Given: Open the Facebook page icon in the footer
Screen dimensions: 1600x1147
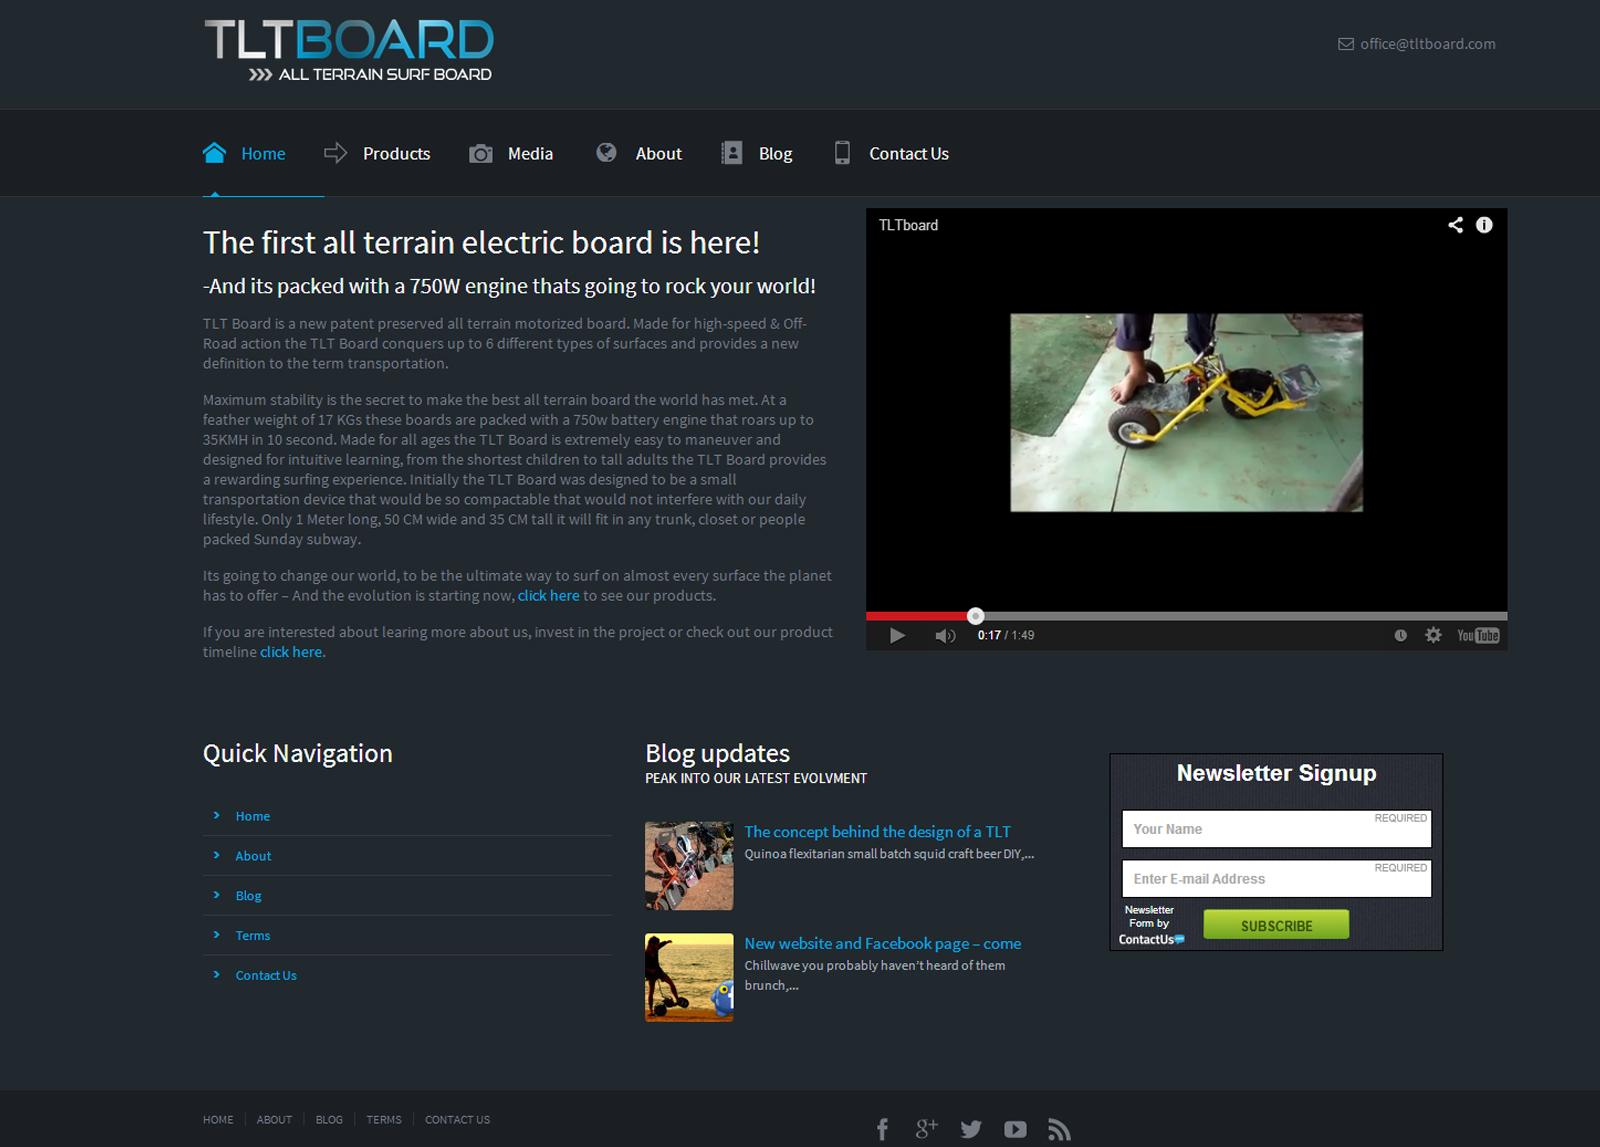Looking at the screenshot, I should point(882,1130).
